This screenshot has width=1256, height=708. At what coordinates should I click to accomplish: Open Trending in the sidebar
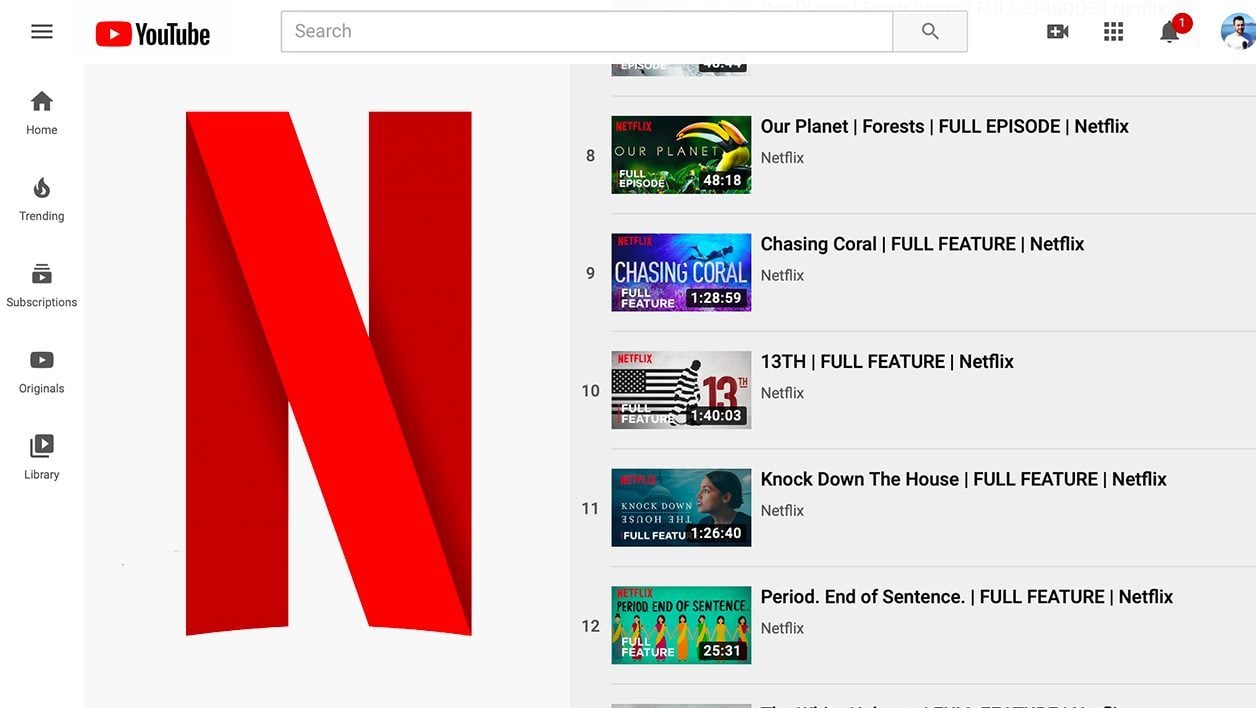click(x=42, y=199)
